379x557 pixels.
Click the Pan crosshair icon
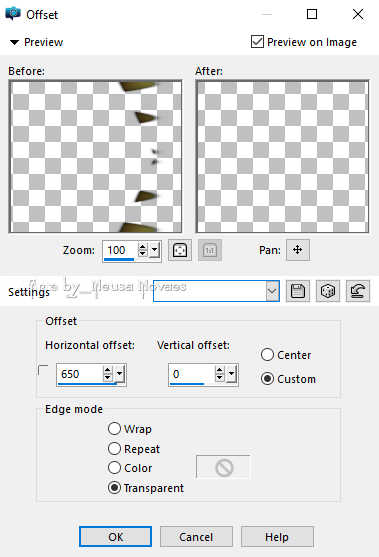[x=298, y=250]
